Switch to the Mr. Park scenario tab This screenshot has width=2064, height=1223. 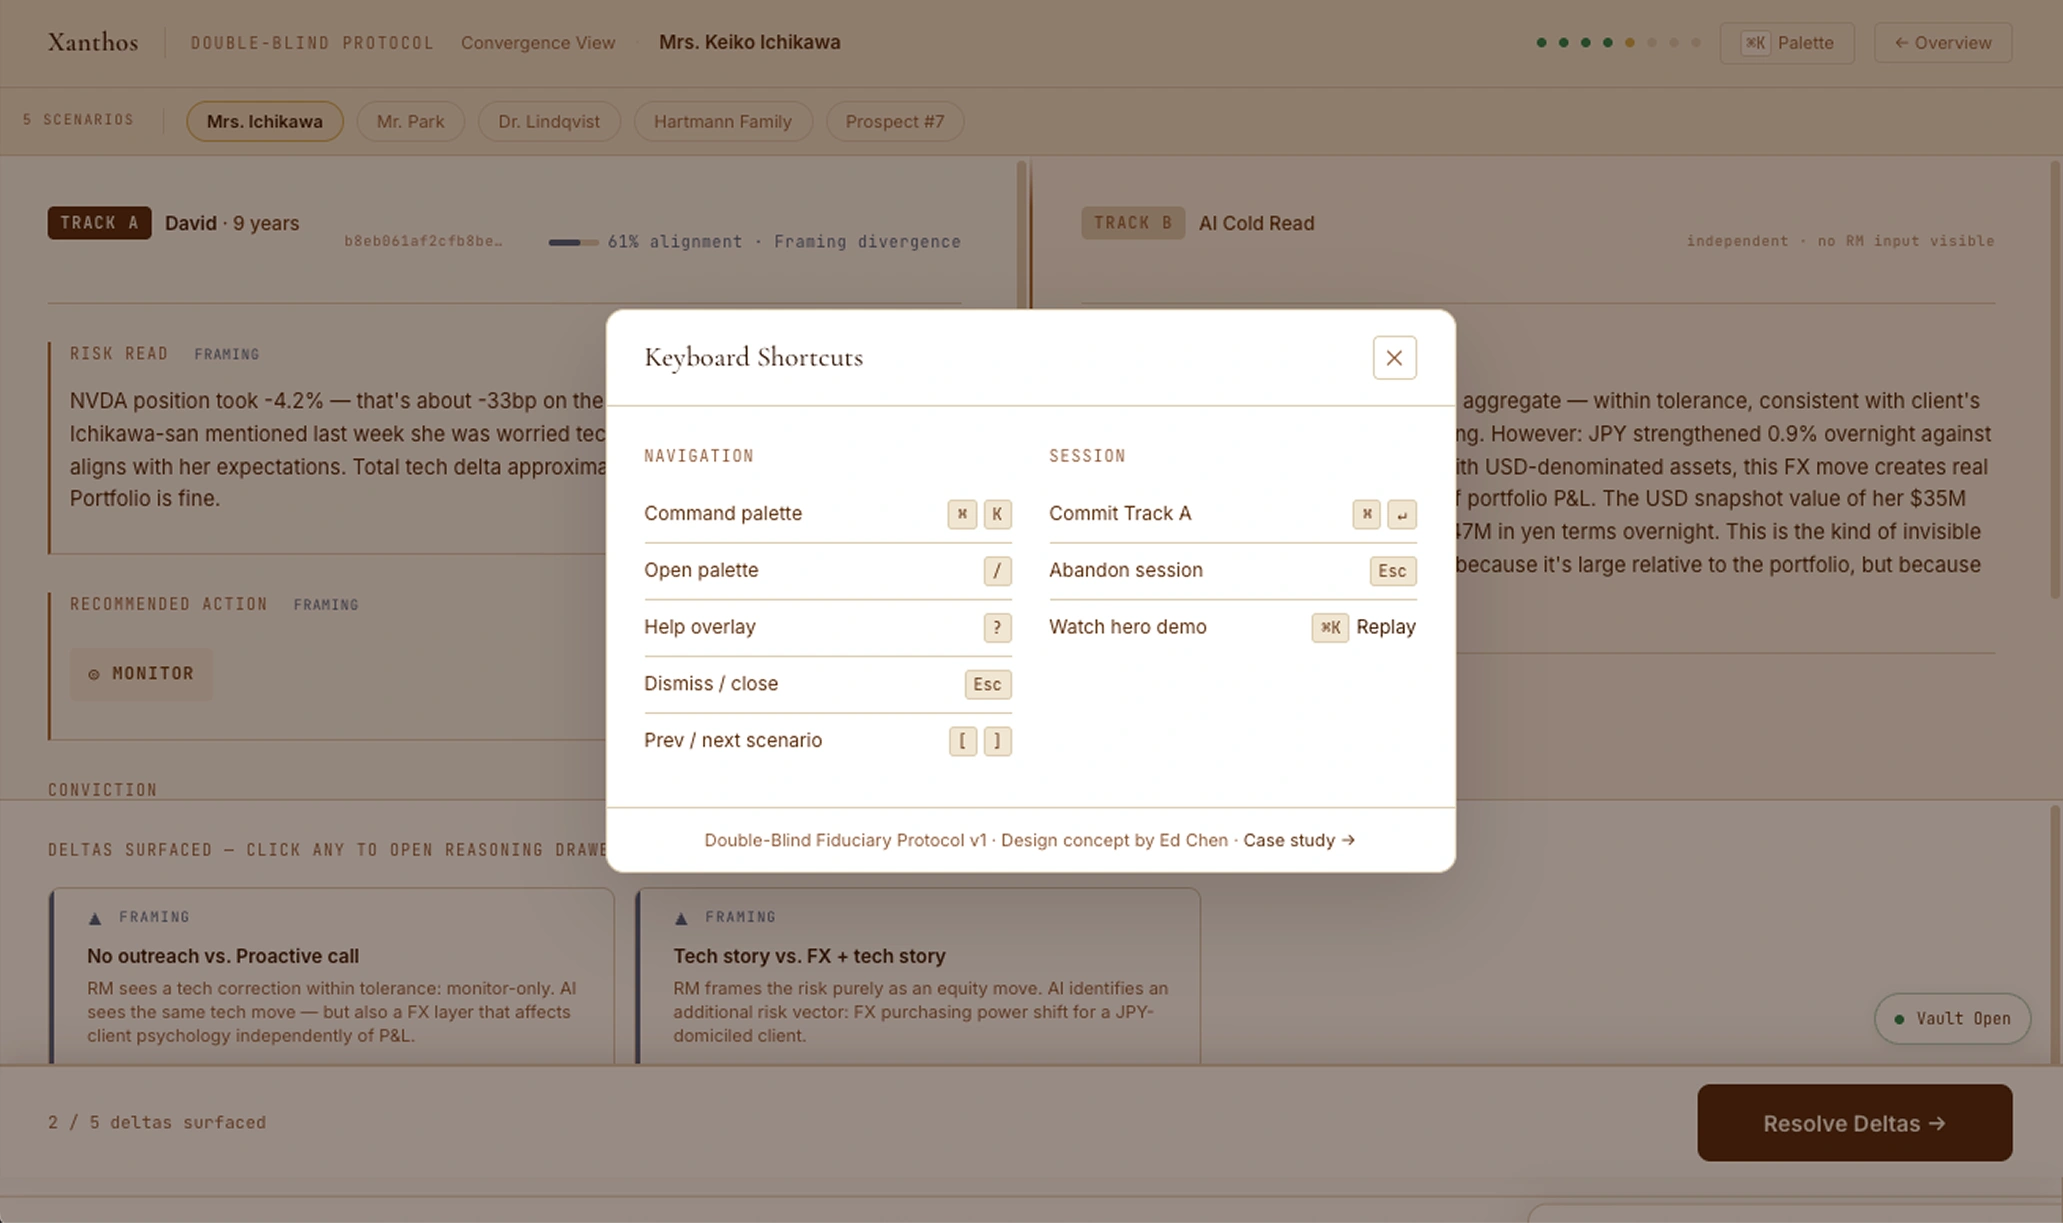[410, 121]
